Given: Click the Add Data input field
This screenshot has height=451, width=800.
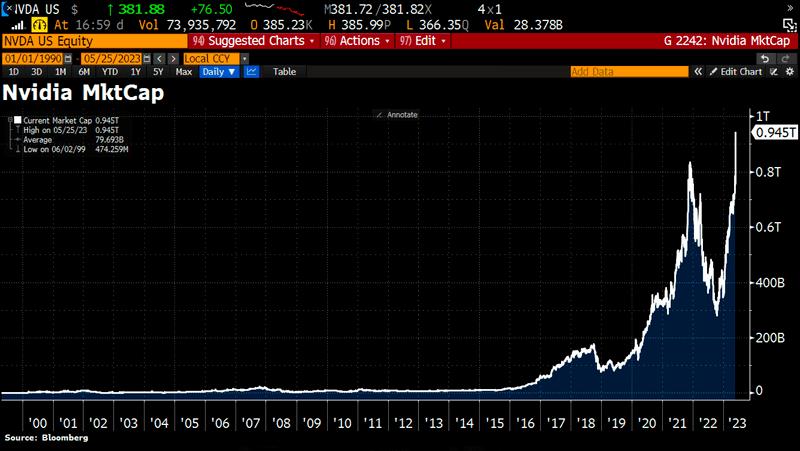Looking at the screenshot, I should tap(629, 72).
